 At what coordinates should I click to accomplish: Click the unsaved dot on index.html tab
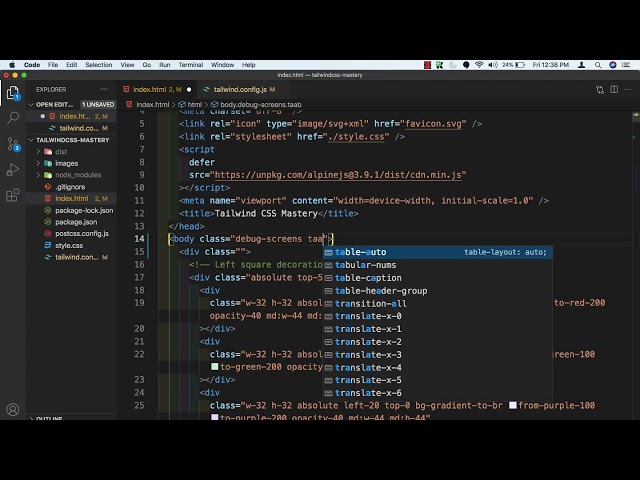tap(189, 89)
